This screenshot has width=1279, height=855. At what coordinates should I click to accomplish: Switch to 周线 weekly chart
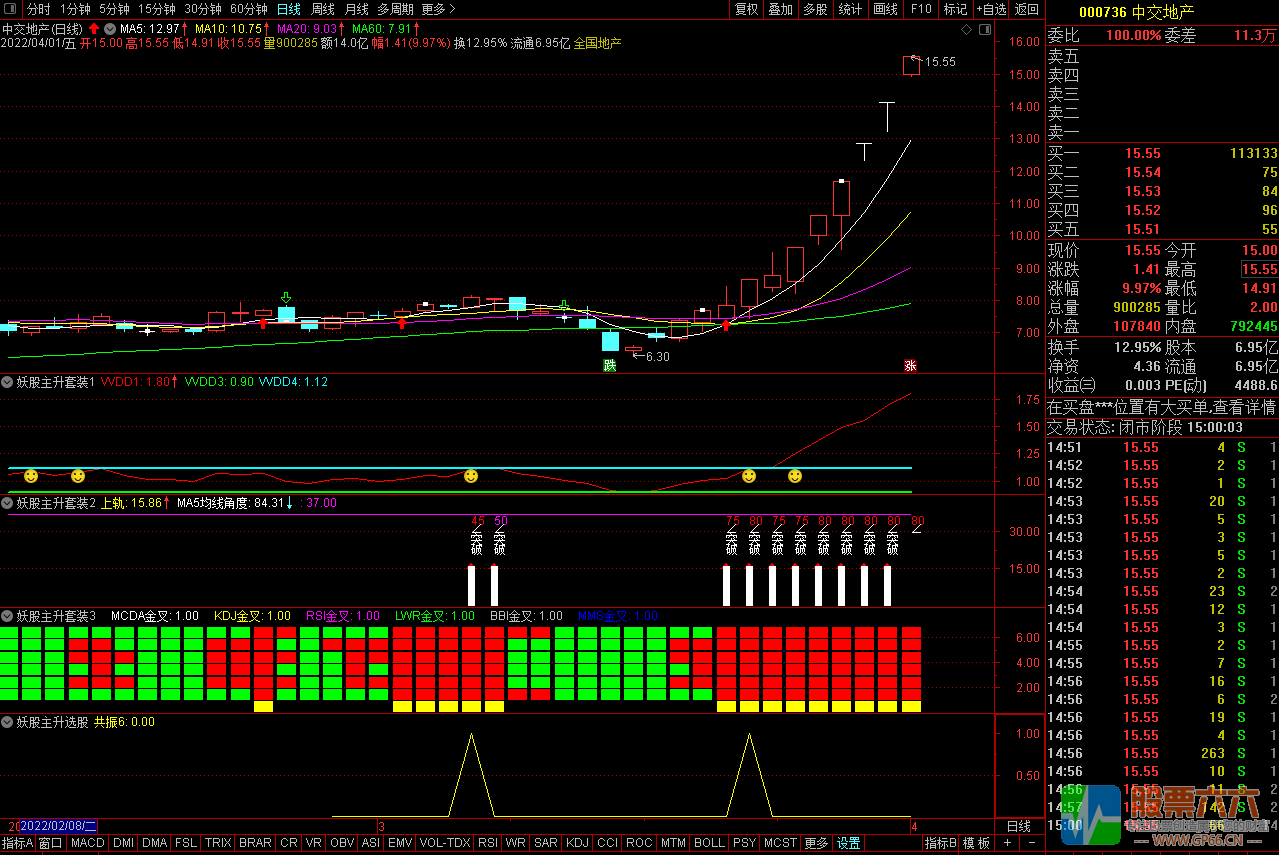point(322,9)
